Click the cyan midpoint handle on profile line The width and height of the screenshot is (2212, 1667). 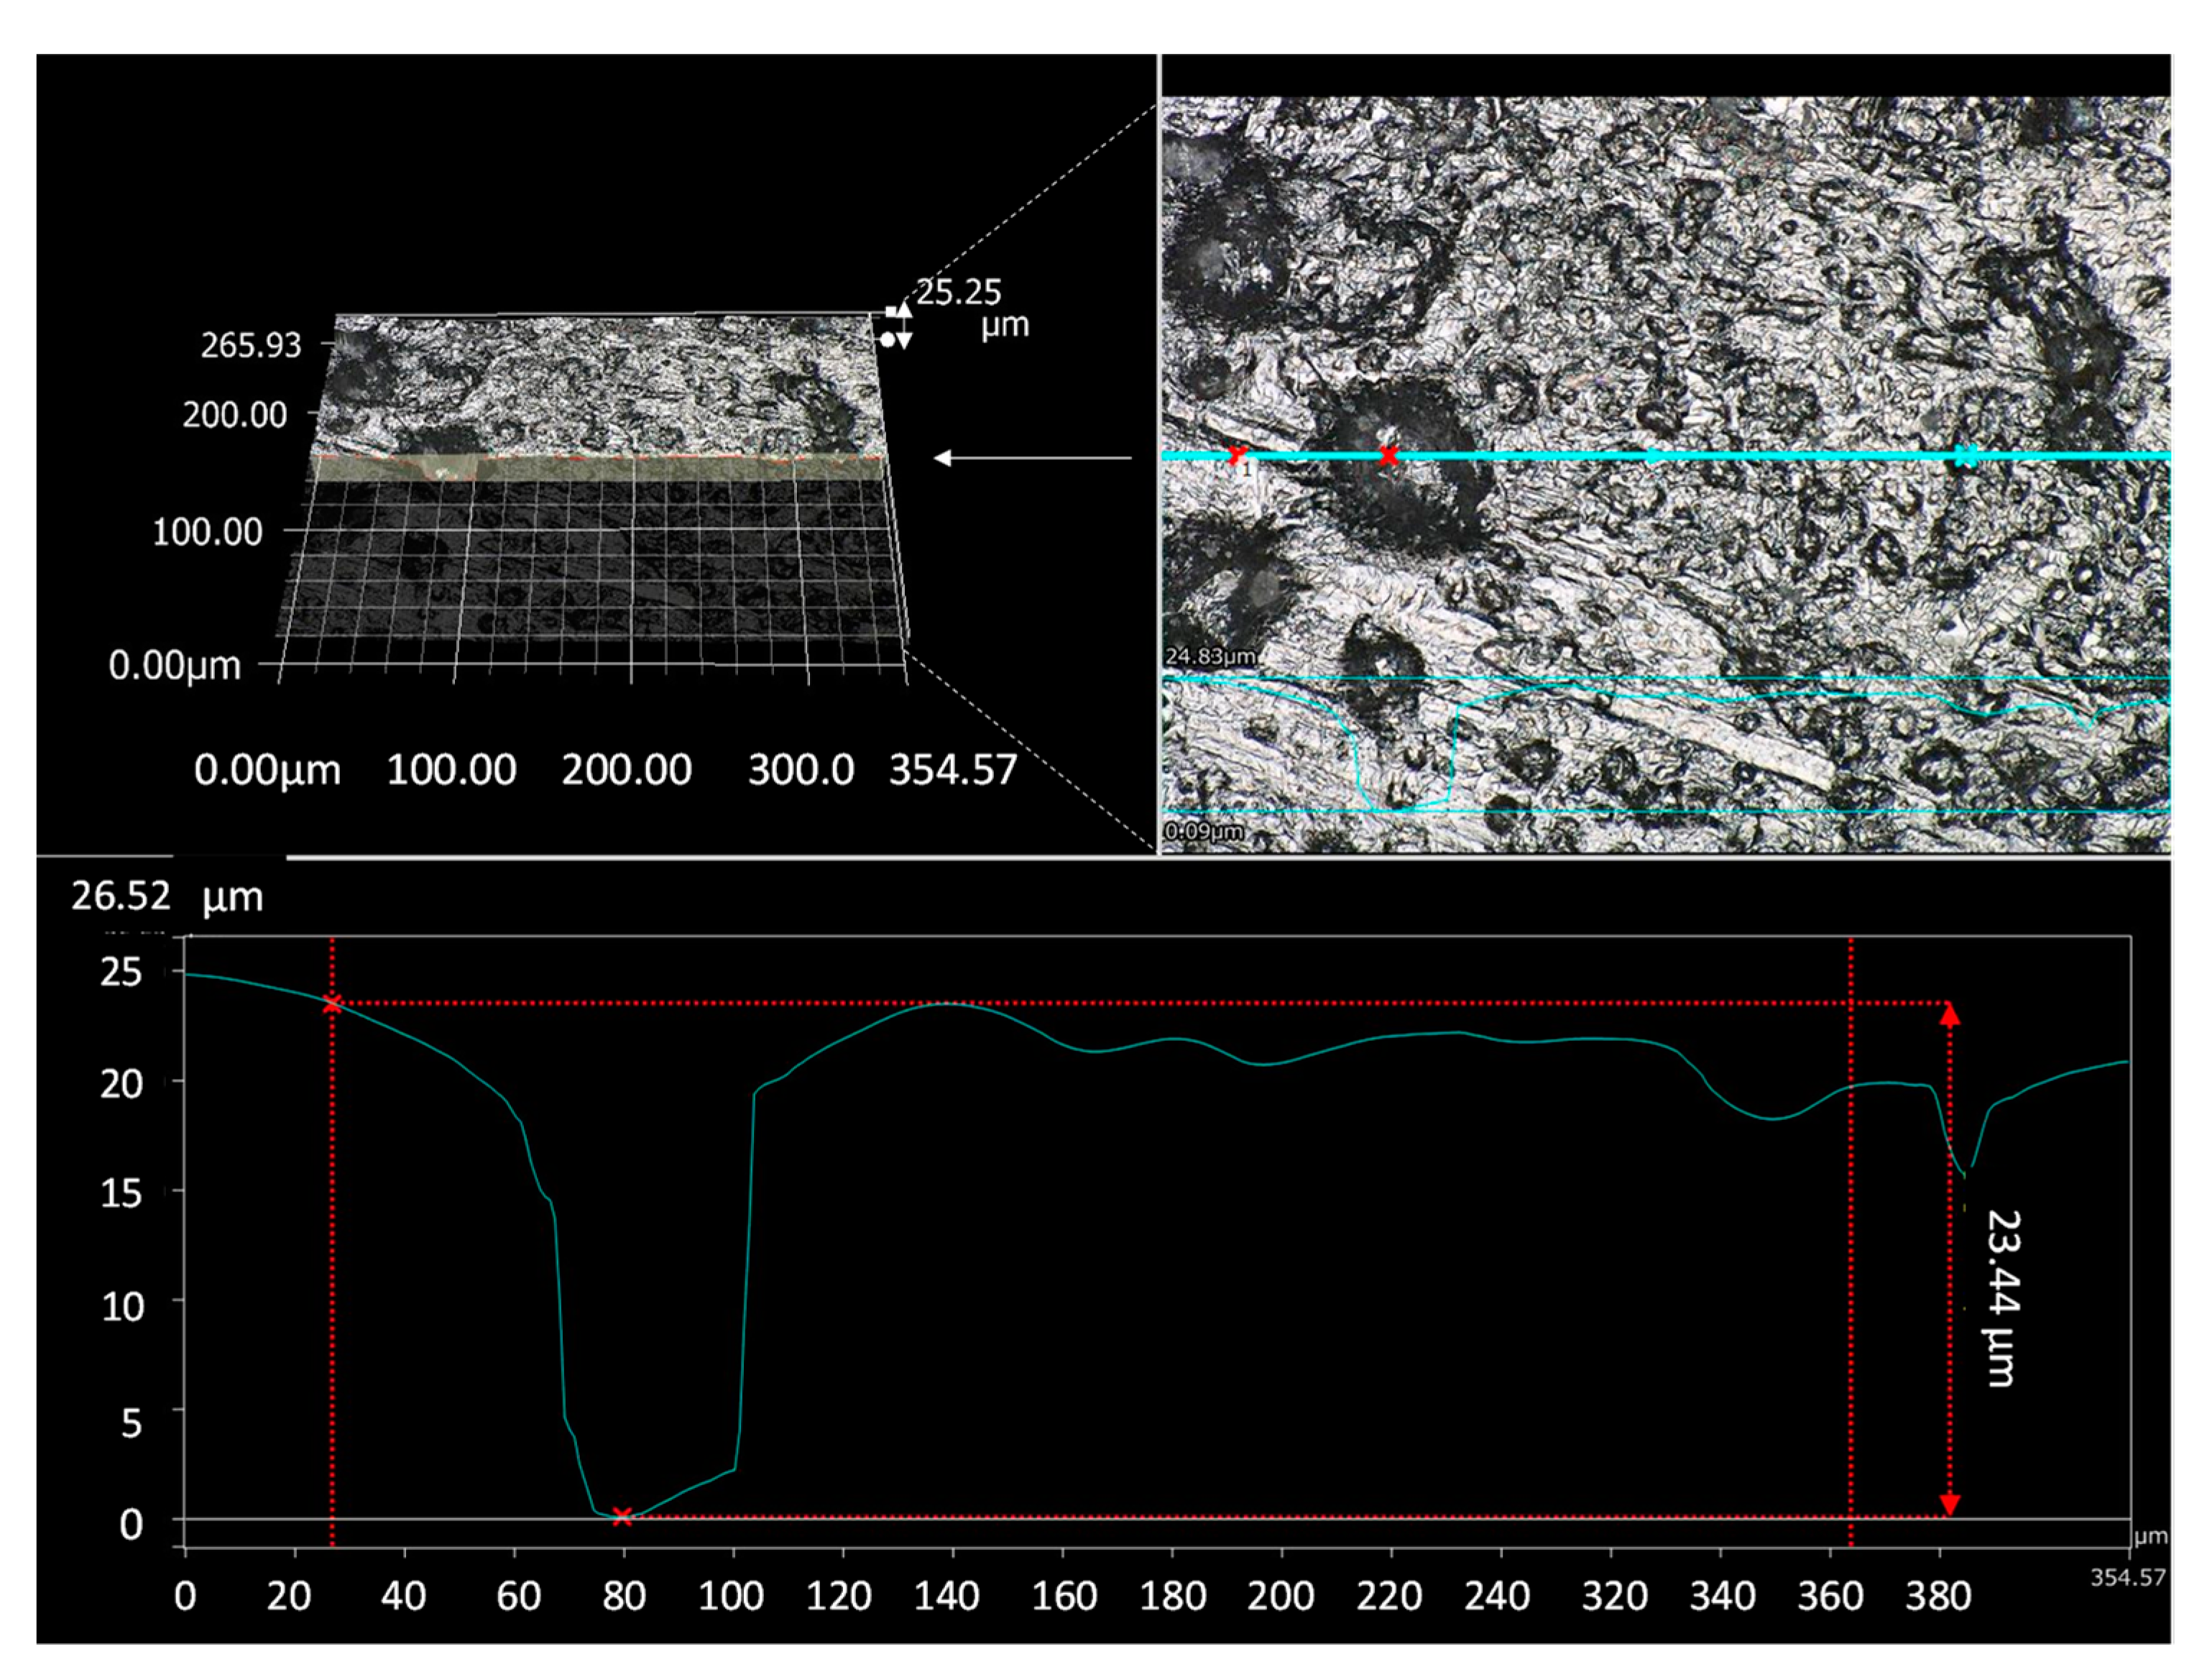tap(1652, 457)
